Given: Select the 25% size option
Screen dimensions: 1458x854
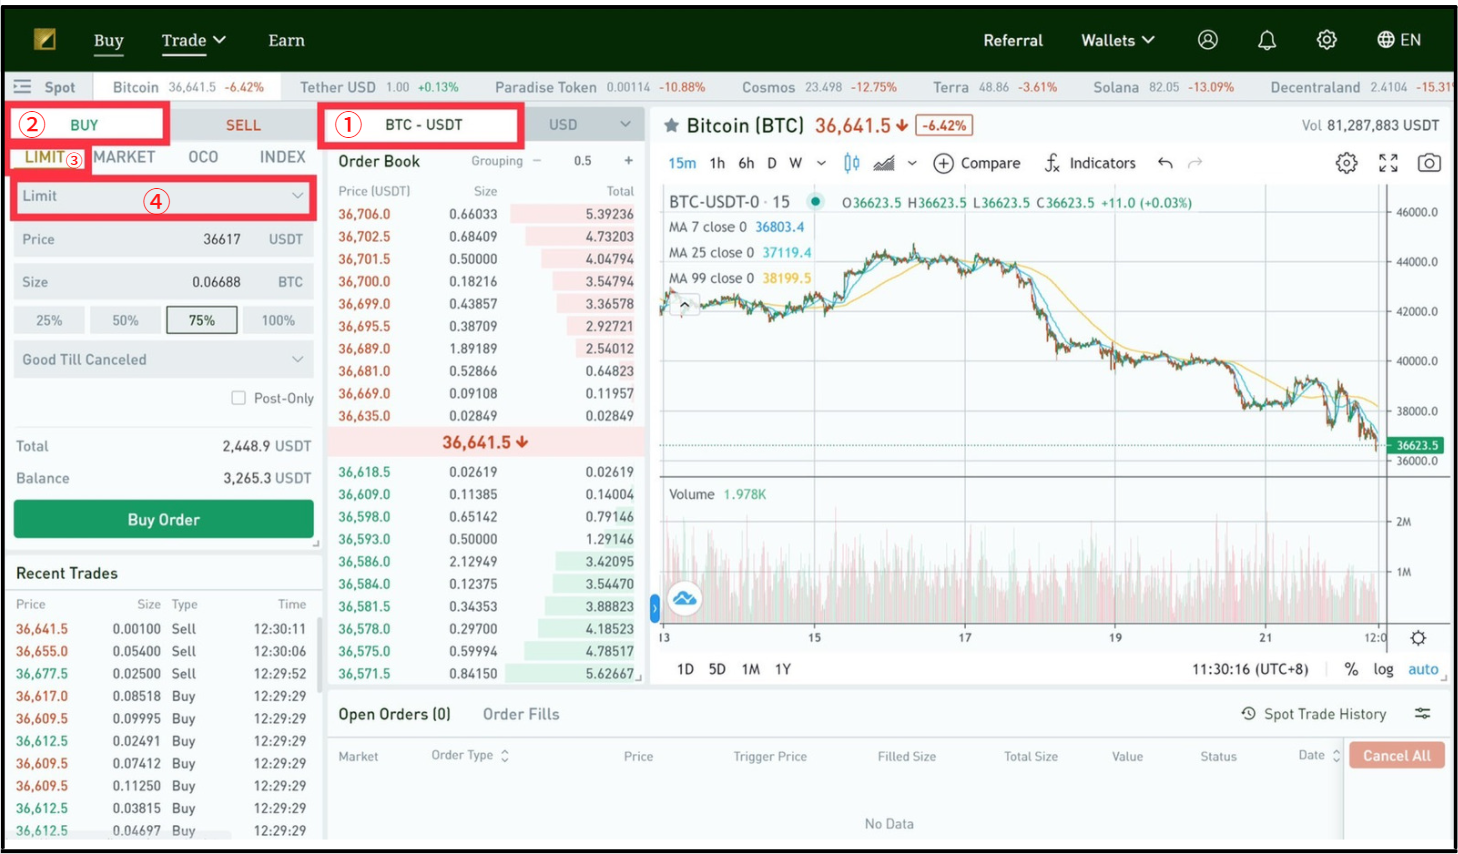Looking at the screenshot, I should tap(49, 321).
